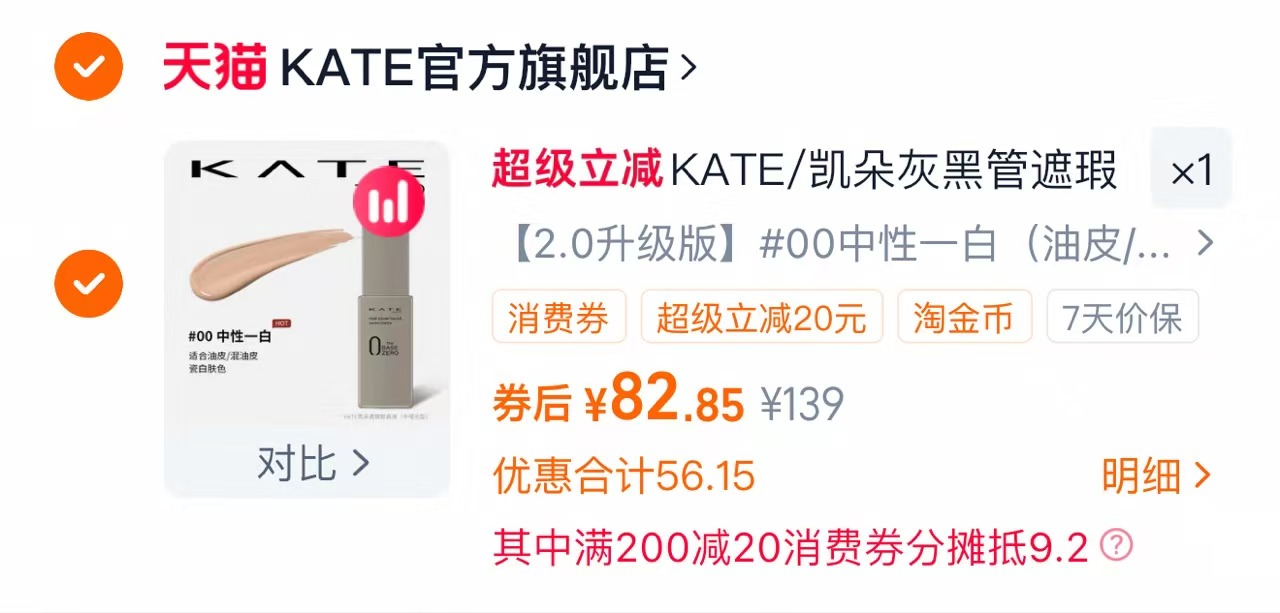Change quantity via the ×1 box
The height and width of the screenshot is (613, 1280).
(1191, 171)
